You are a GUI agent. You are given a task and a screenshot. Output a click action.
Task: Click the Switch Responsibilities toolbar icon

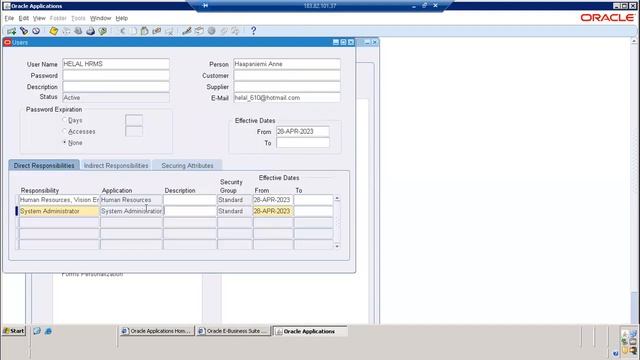pos(78,31)
